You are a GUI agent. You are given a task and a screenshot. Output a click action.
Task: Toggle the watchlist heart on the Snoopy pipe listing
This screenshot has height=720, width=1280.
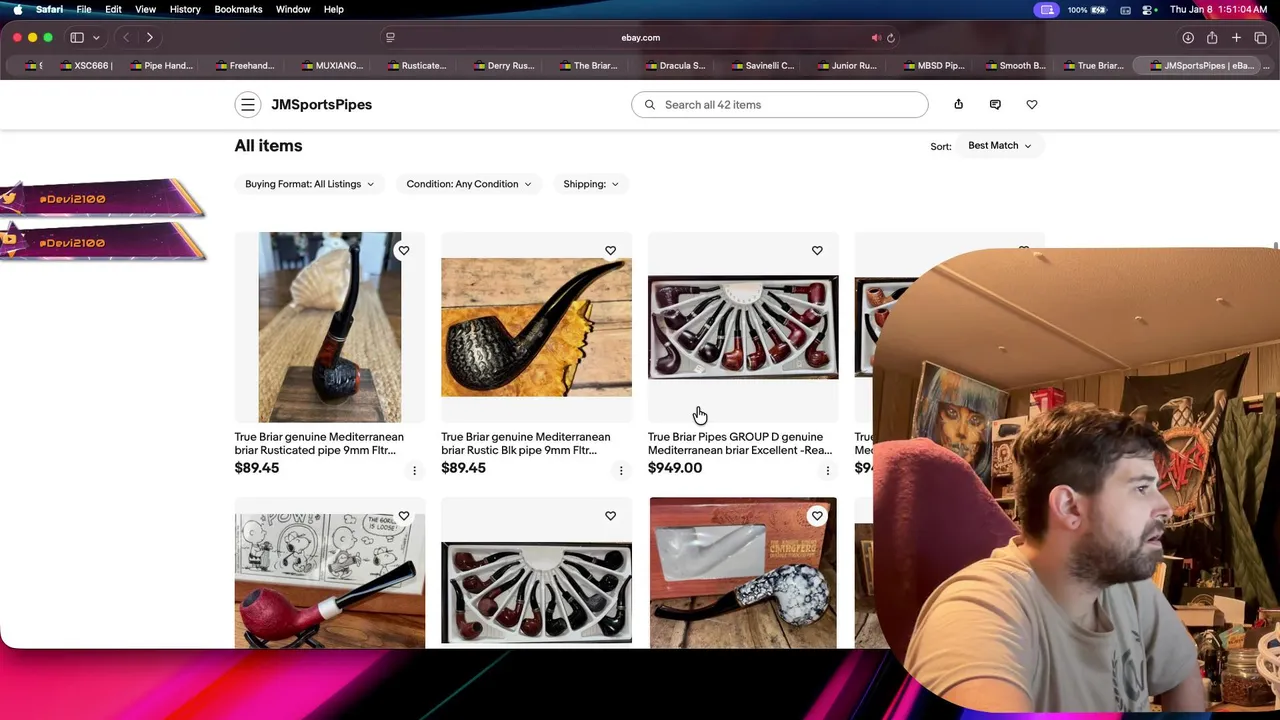click(404, 516)
